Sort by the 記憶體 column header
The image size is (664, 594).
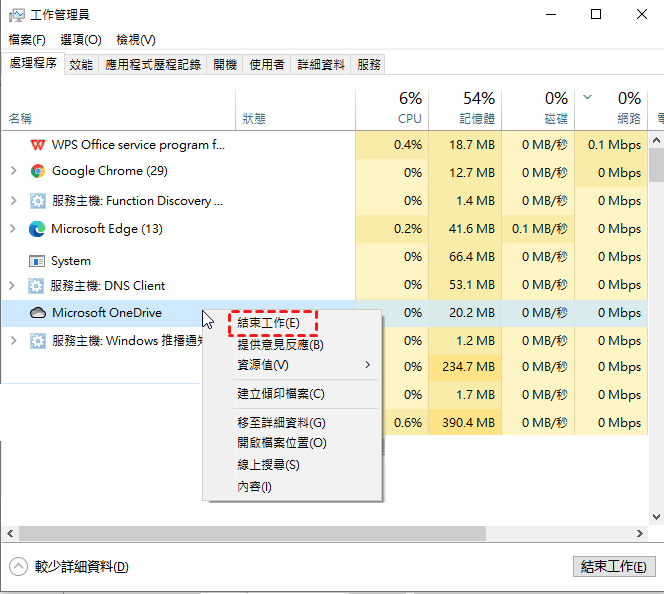point(465,110)
